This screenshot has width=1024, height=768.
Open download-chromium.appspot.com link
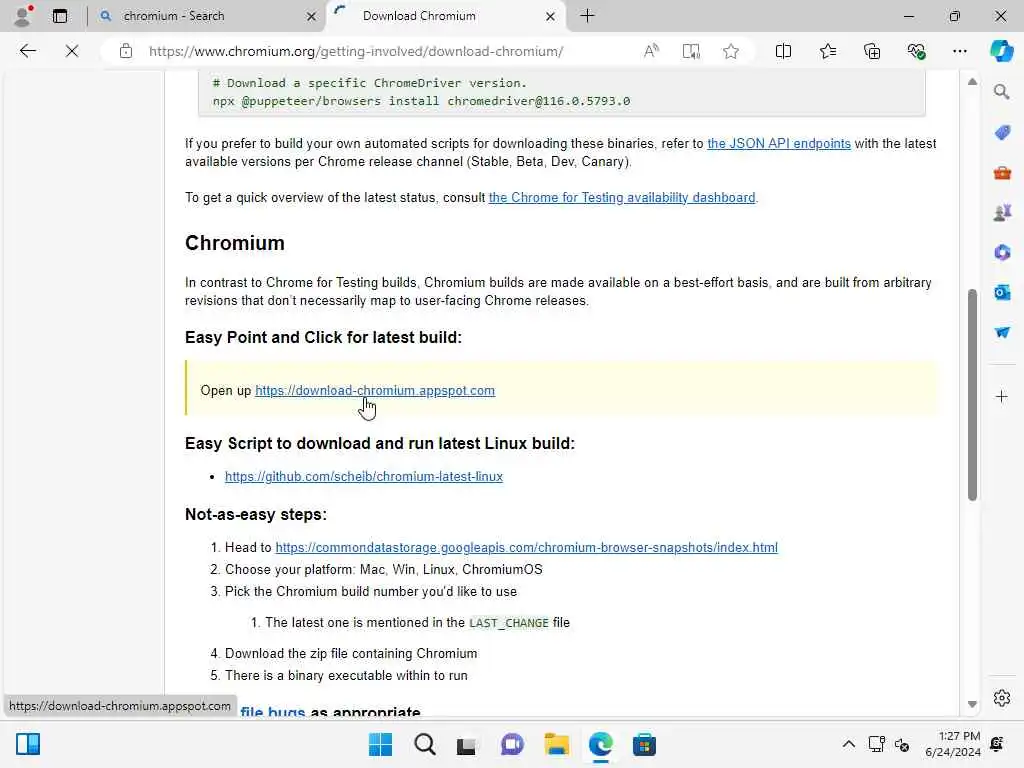[375, 391]
